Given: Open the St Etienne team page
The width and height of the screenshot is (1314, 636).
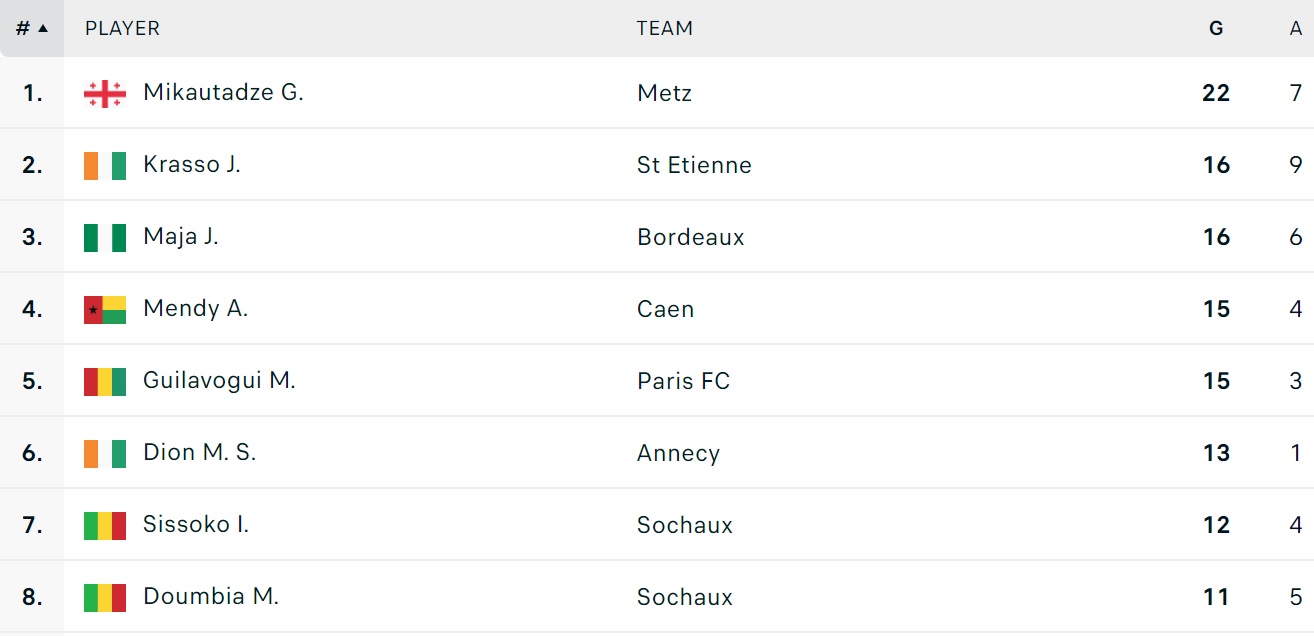Looking at the screenshot, I should [x=694, y=165].
